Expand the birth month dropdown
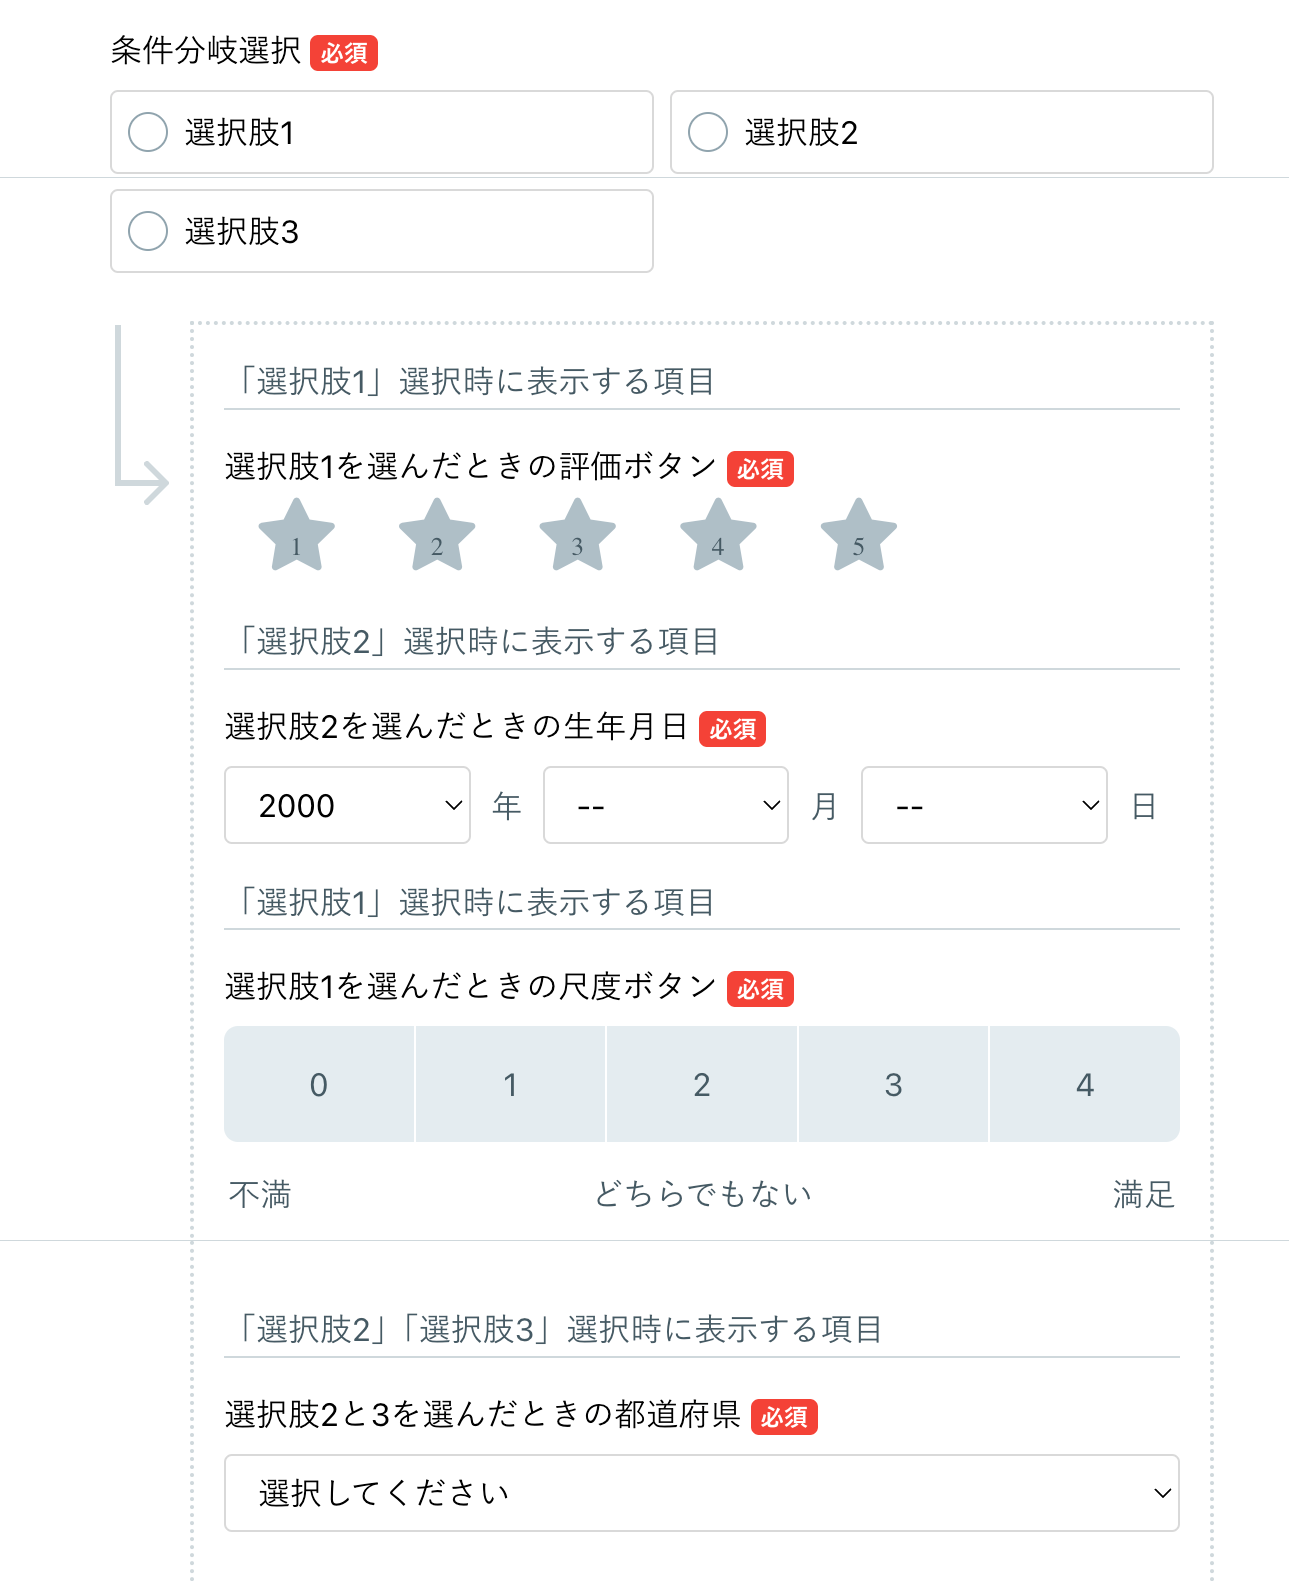Viewport: 1289px width, 1581px height. (x=665, y=805)
